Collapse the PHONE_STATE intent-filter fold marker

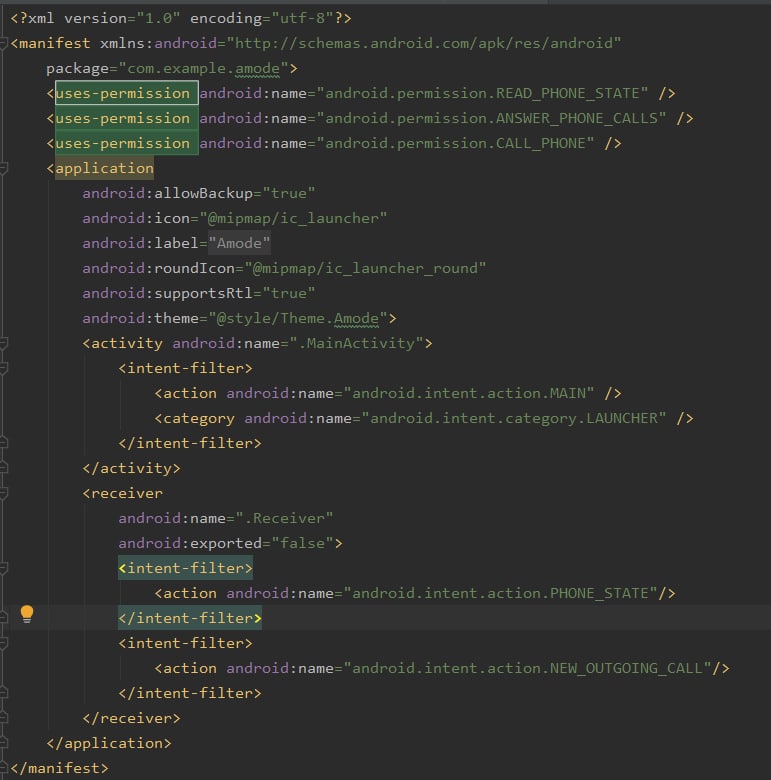[3, 569]
